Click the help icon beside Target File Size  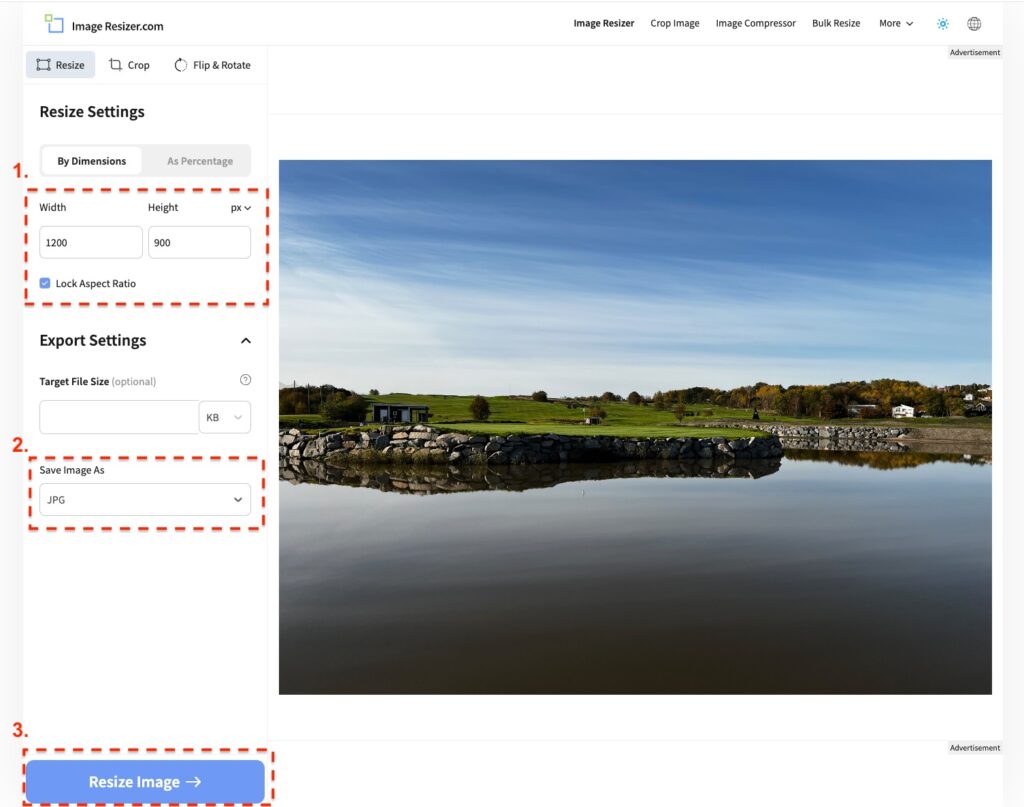245,380
